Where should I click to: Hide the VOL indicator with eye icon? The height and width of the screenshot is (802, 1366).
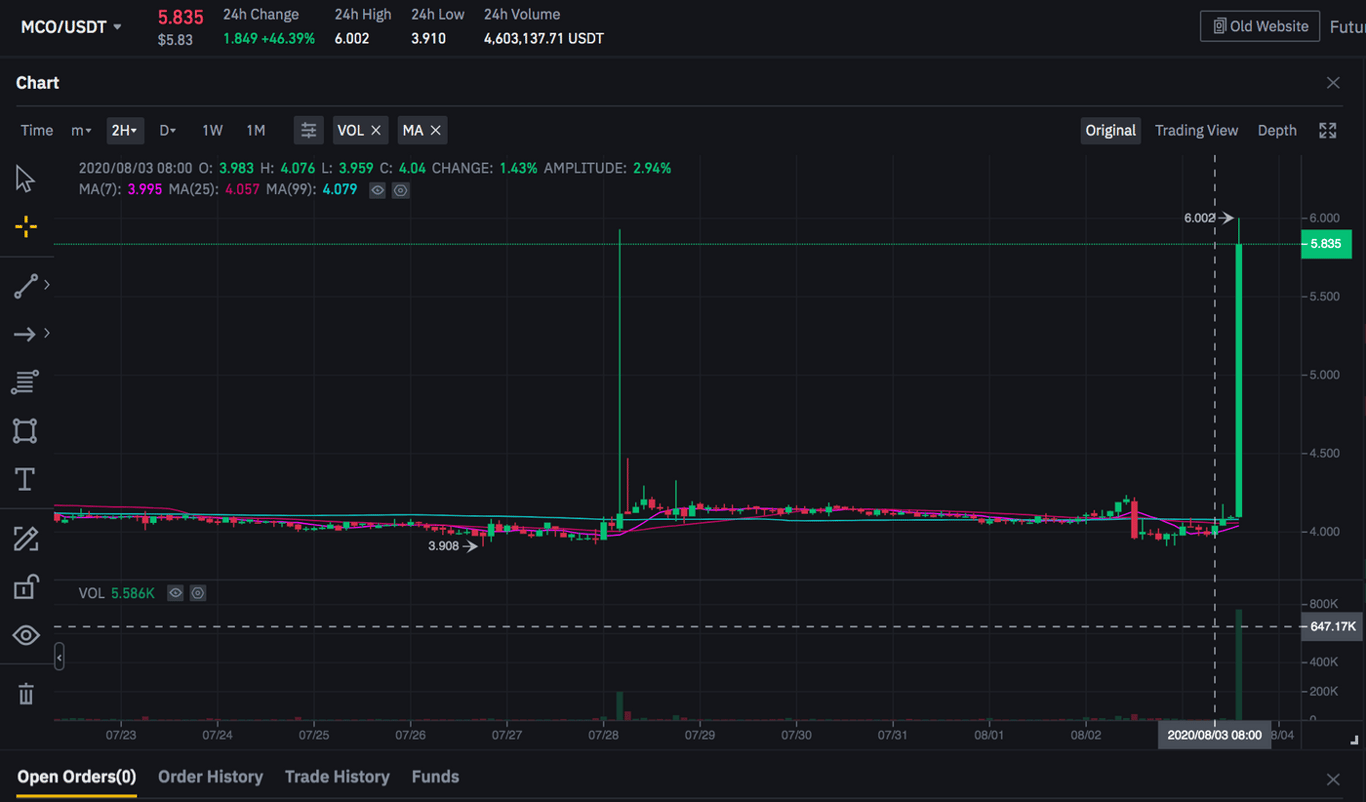point(175,593)
